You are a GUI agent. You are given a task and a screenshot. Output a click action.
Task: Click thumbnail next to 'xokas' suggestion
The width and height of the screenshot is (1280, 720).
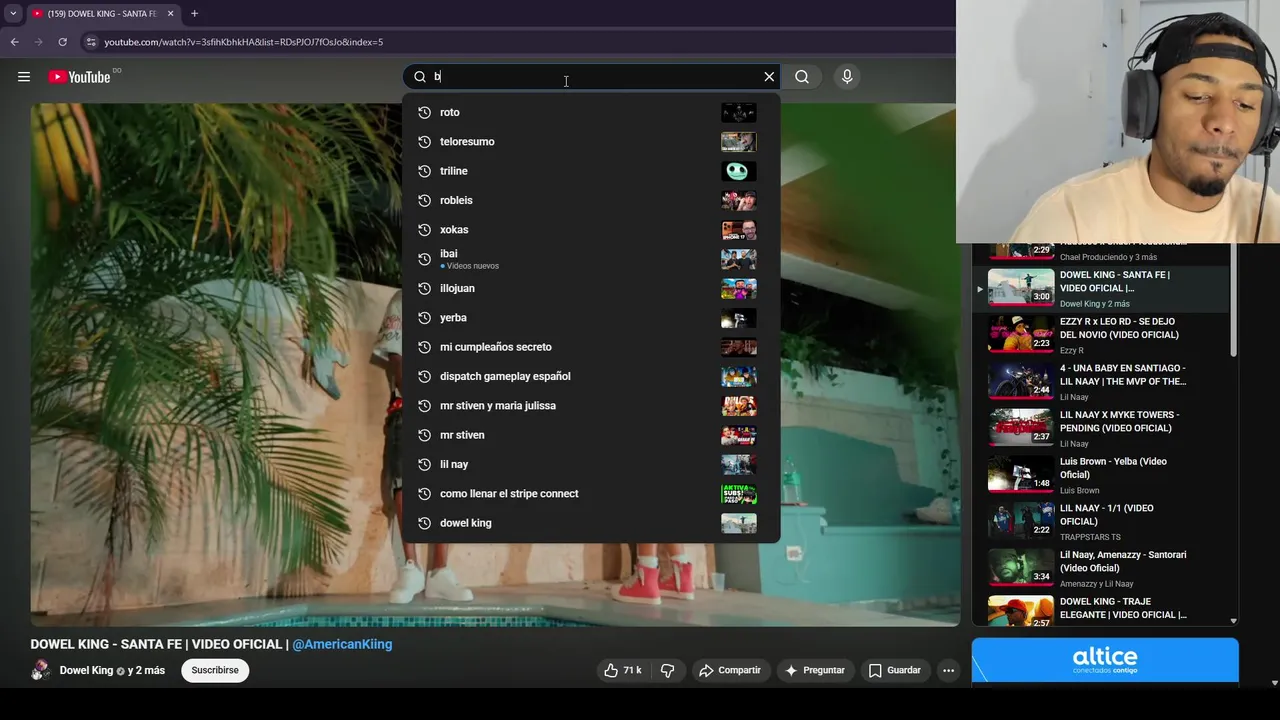point(739,230)
